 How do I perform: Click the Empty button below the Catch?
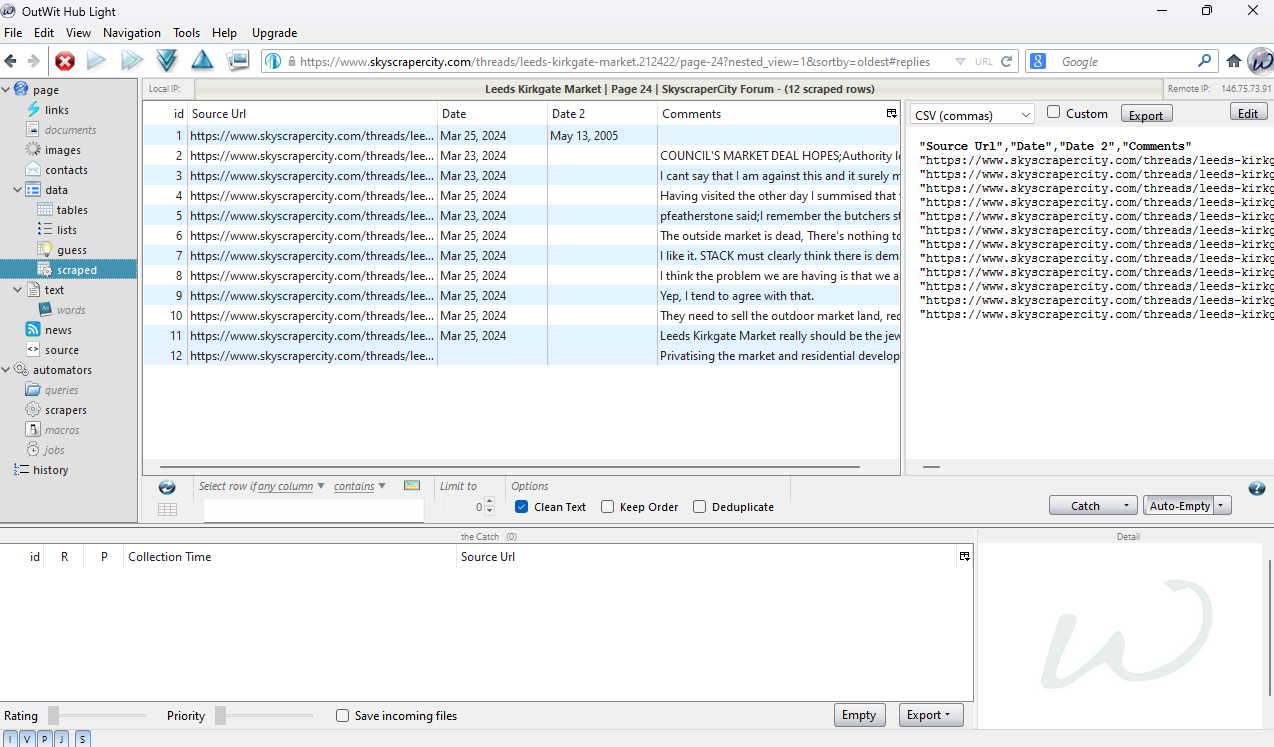(x=858, y=715)
